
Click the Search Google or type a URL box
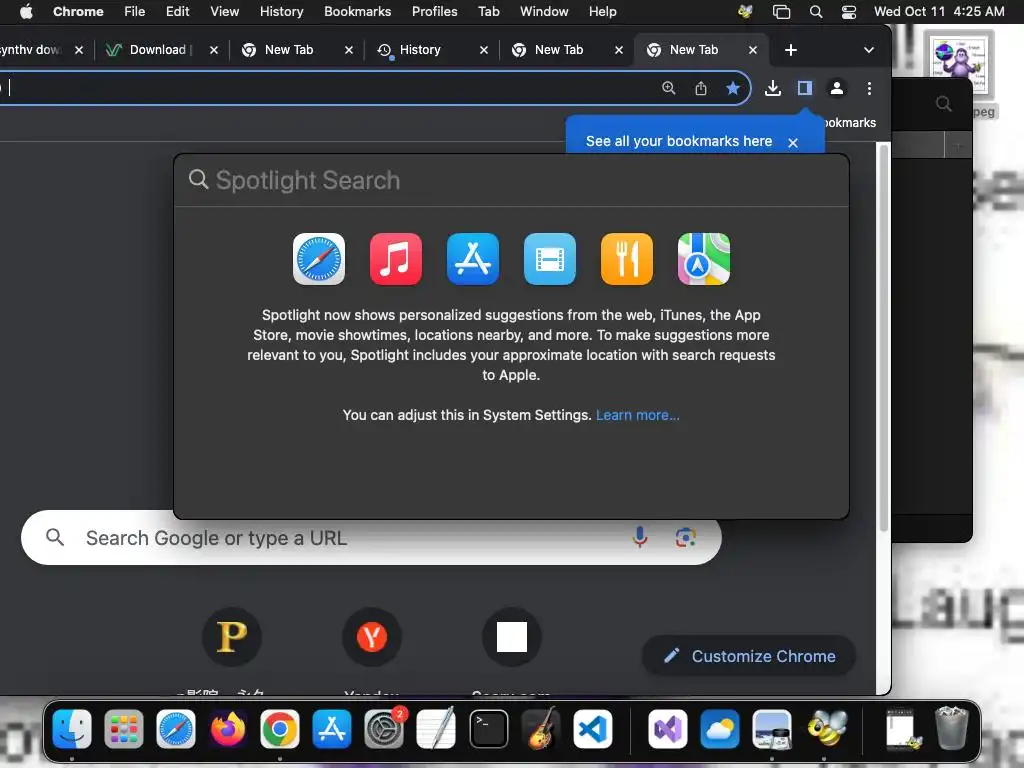(371, 537)
